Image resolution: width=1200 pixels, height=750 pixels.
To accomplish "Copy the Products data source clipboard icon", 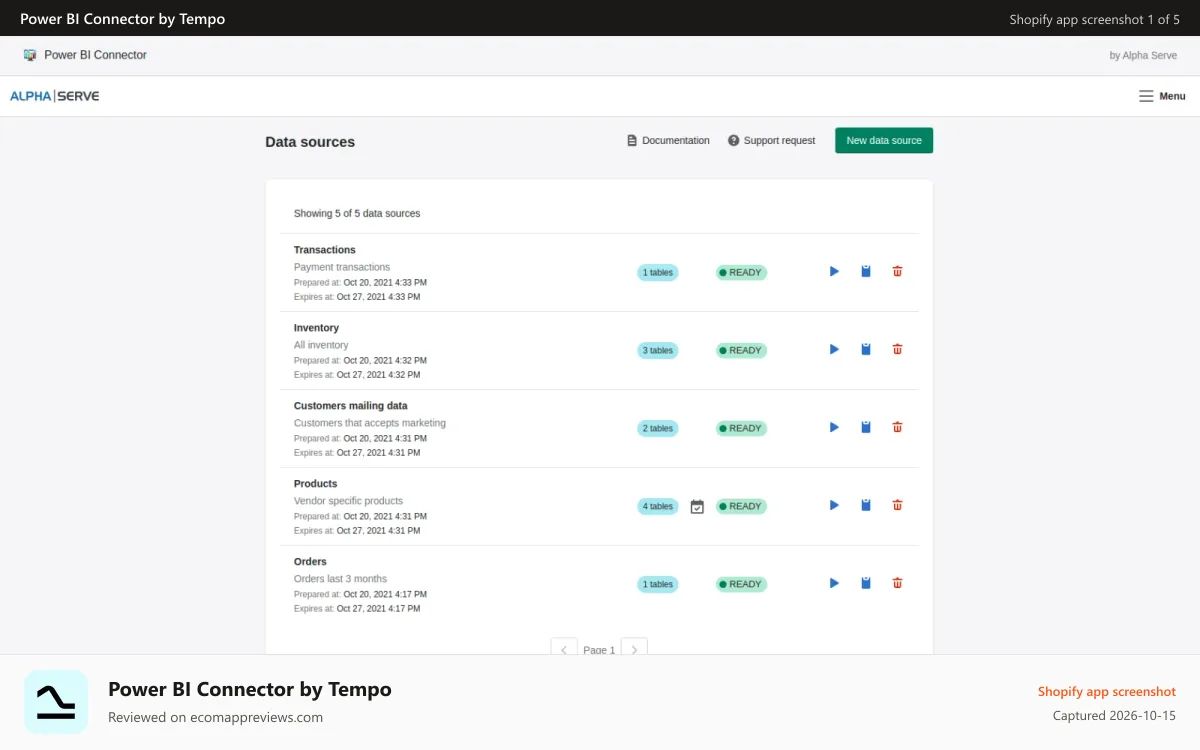I will pyautogui.click(x=866, y=505).
